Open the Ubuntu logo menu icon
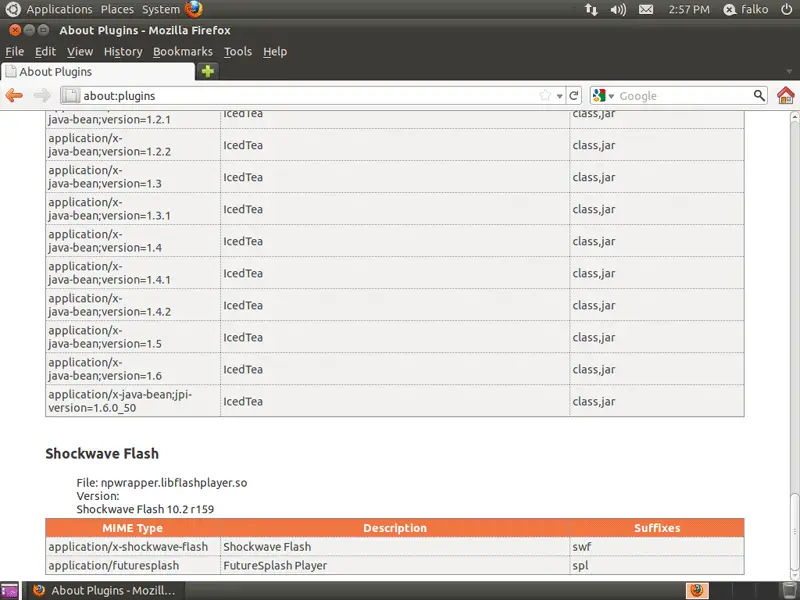 (x=13, y=9)
